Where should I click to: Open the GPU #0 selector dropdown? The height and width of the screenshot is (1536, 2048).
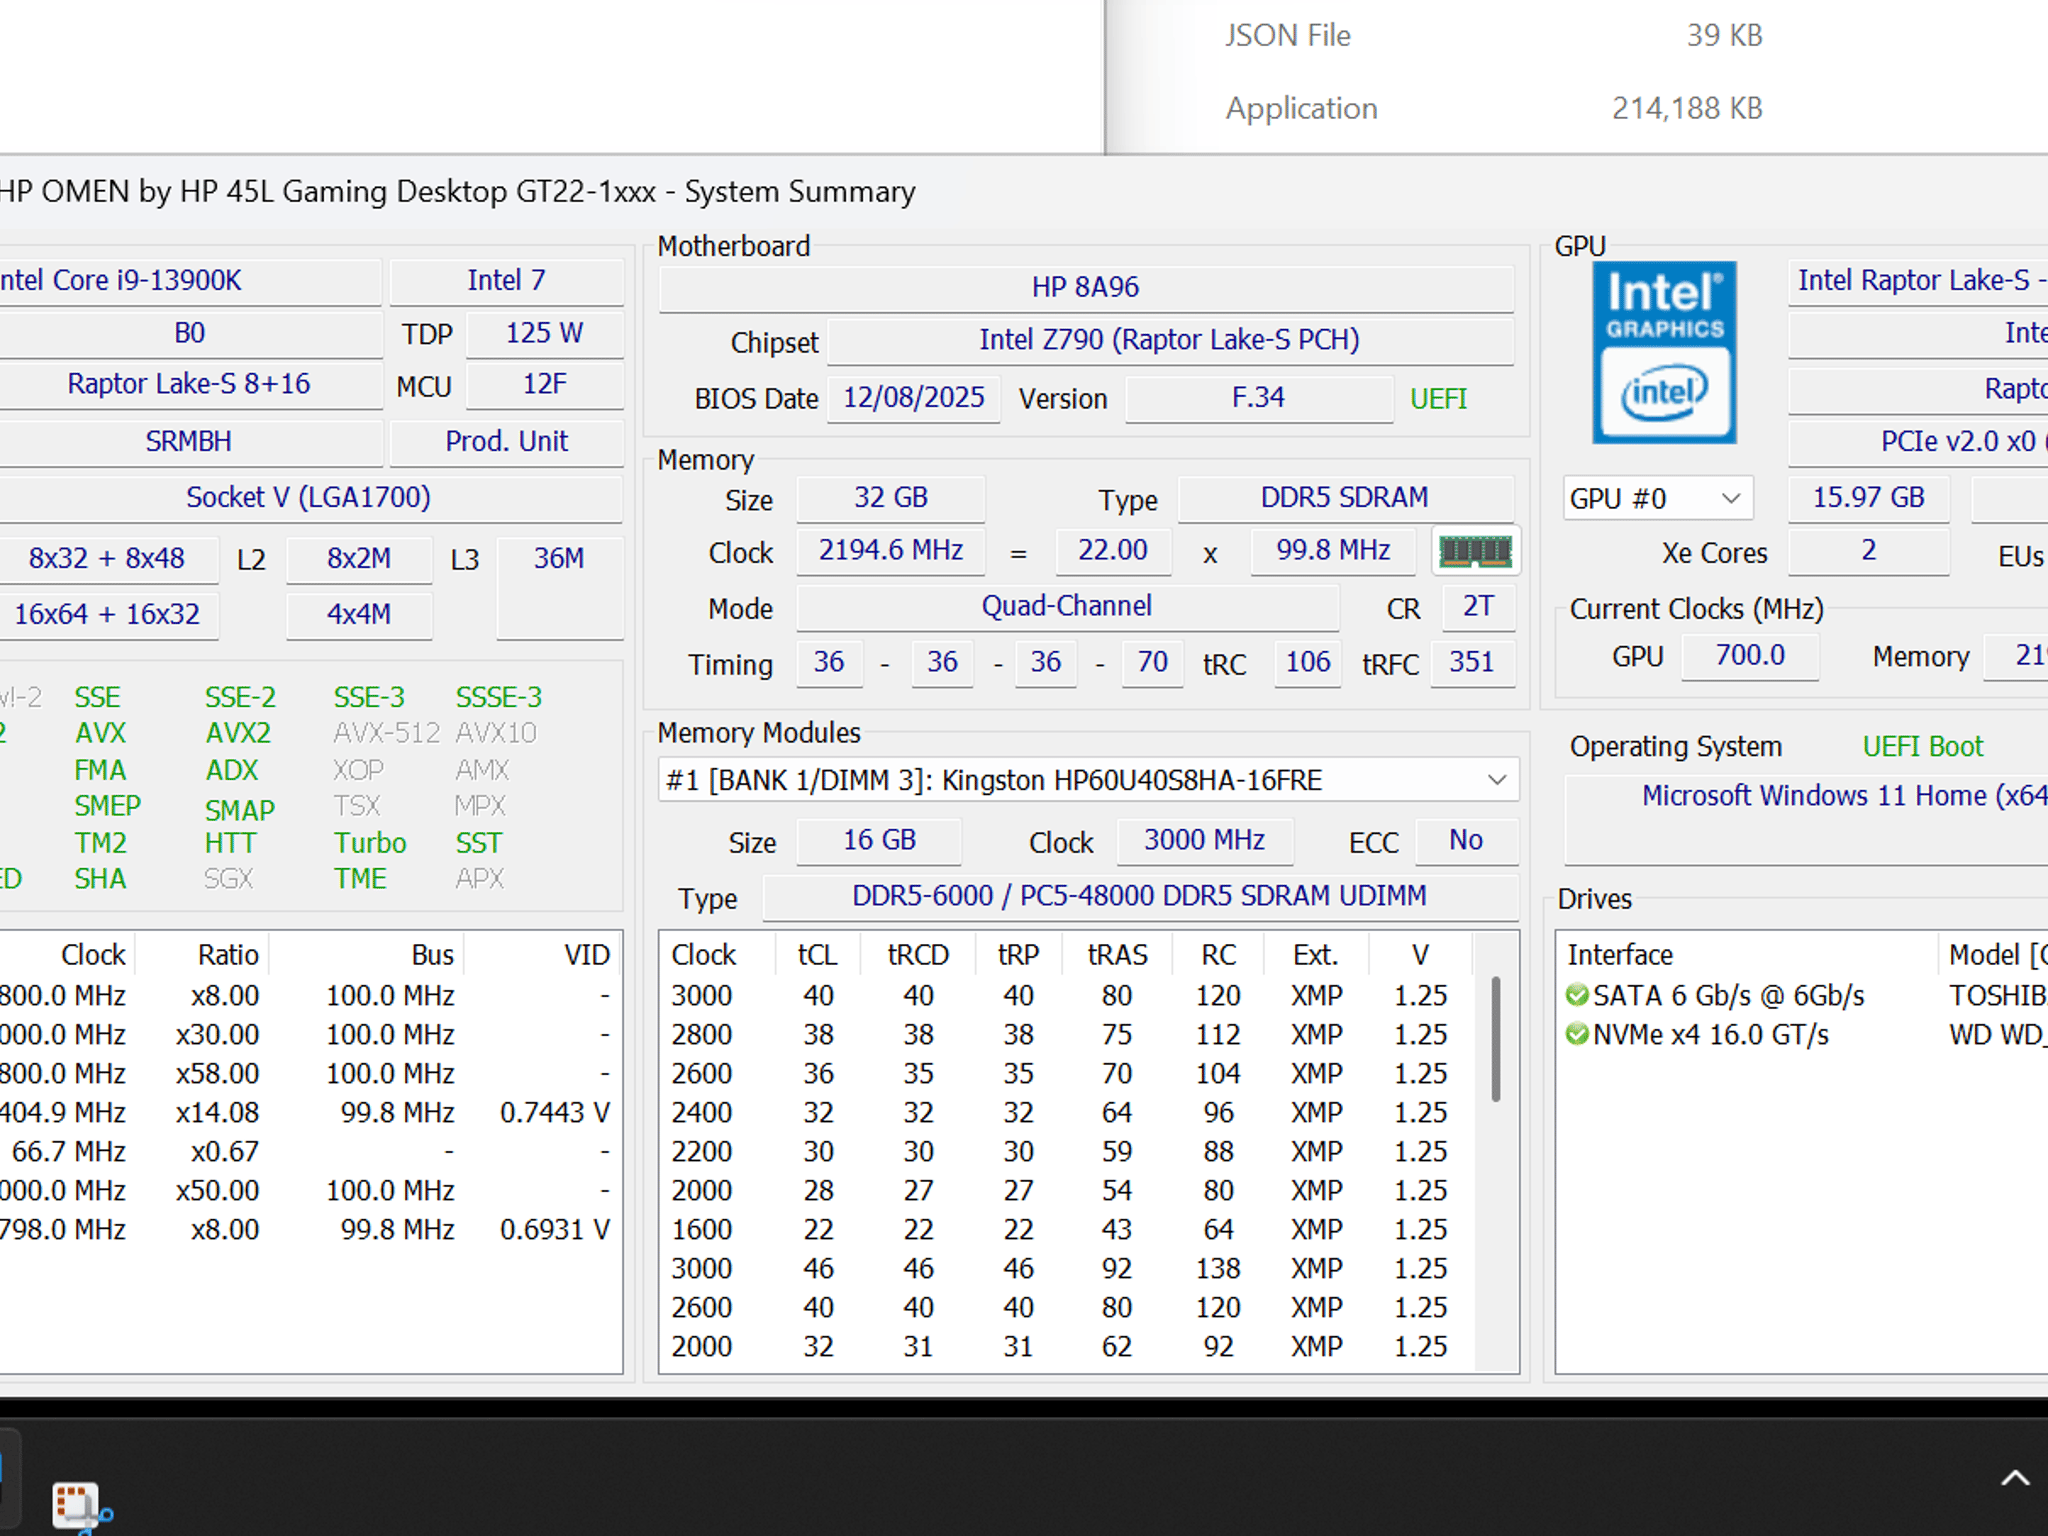[1658, 498]
